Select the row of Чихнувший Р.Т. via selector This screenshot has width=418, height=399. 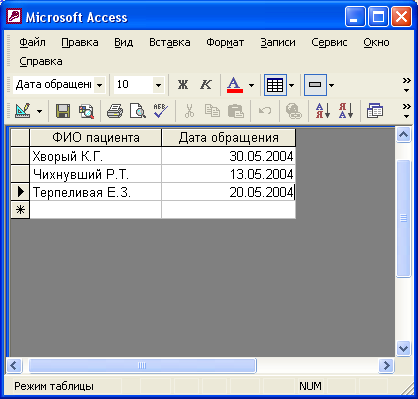[x=20, y=174]
